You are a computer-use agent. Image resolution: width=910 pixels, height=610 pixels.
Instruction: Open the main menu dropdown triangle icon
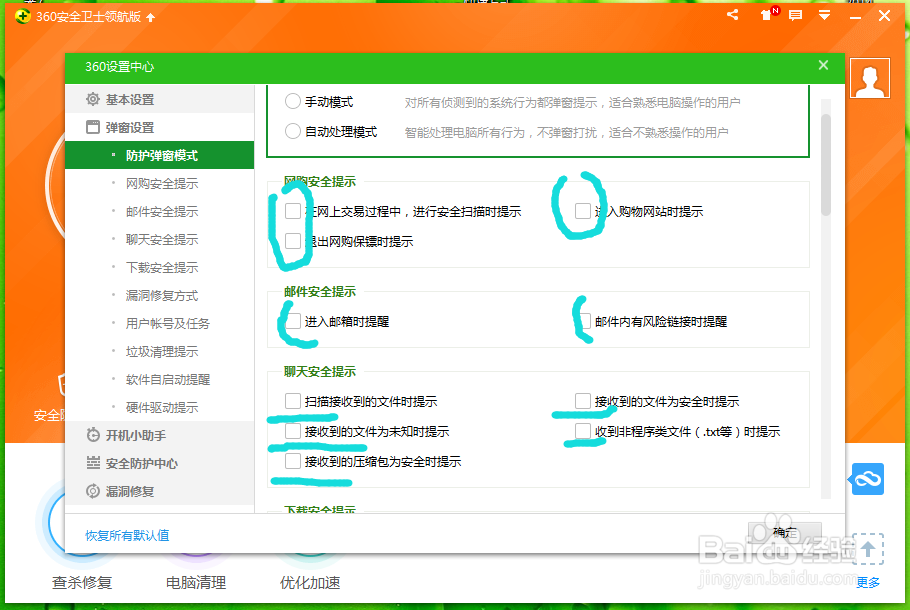click(x=824, y=15)
